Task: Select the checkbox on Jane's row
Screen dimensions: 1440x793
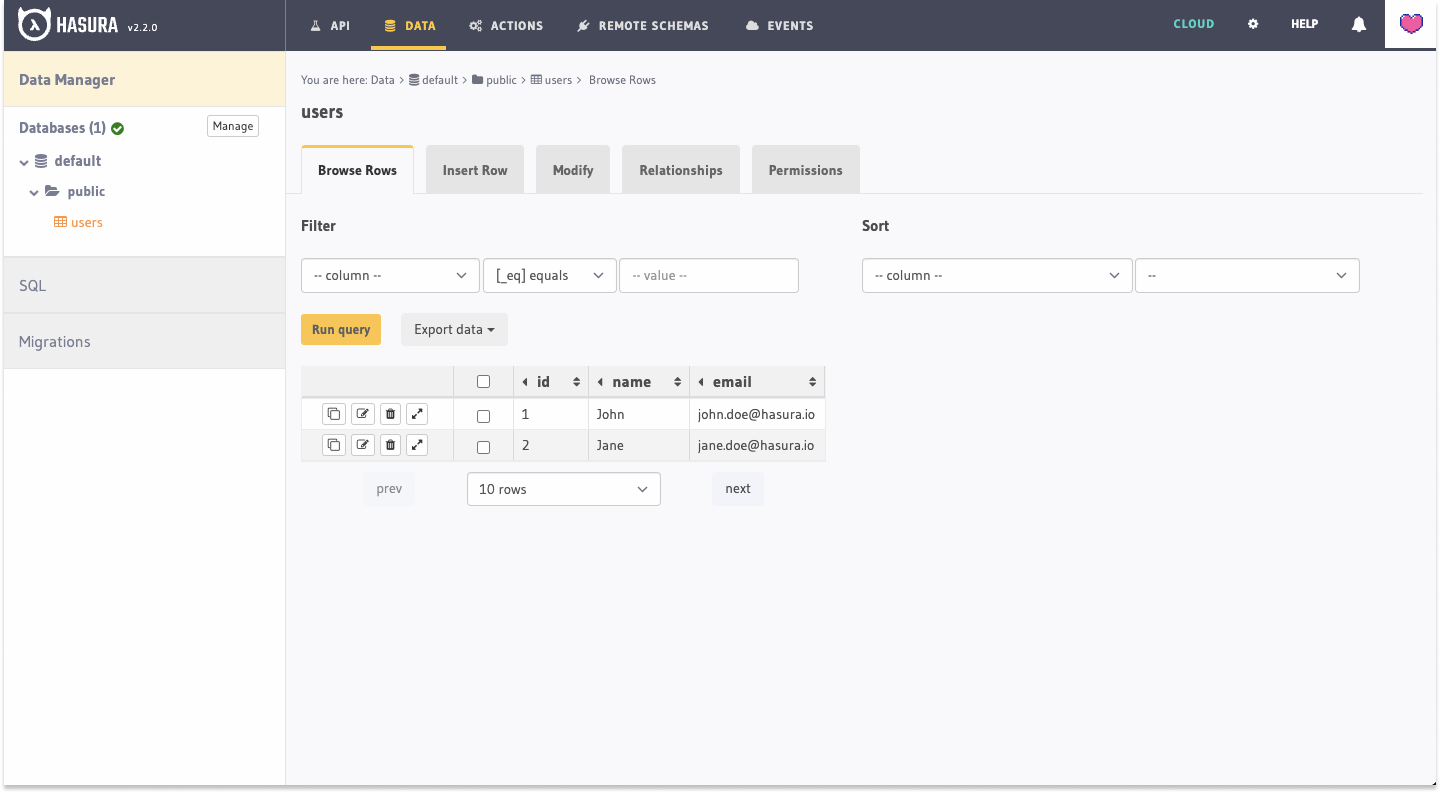Action: [x=483, y=446]
